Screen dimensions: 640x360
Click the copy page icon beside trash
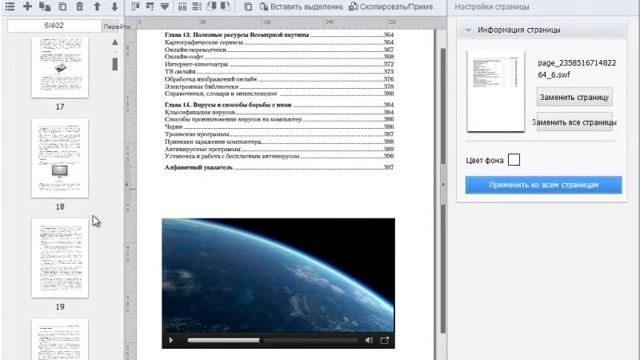pos(62,7)
